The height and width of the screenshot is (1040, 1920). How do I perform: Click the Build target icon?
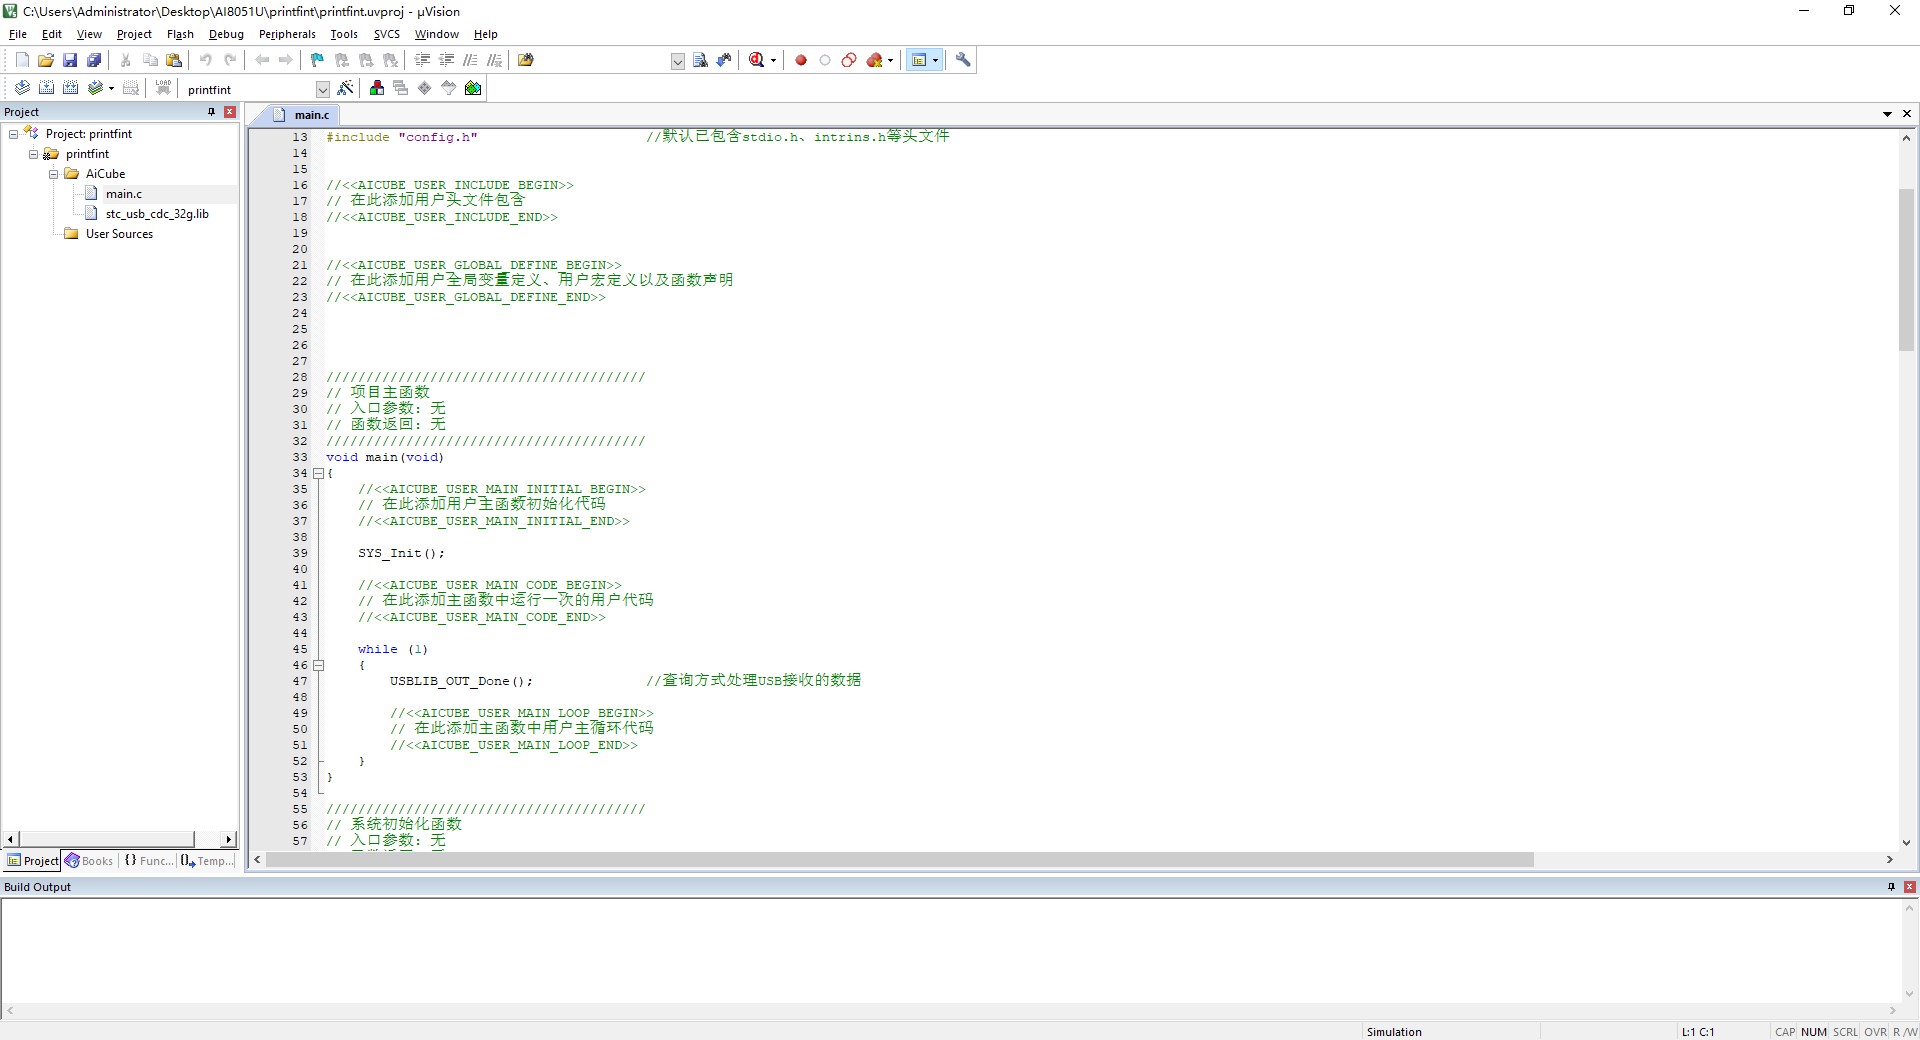(x=46, y=88)
